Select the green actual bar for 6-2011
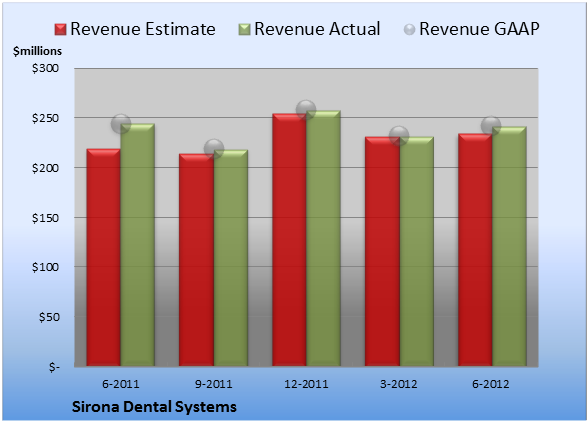 pyautogui.click(x=138, y=245)
